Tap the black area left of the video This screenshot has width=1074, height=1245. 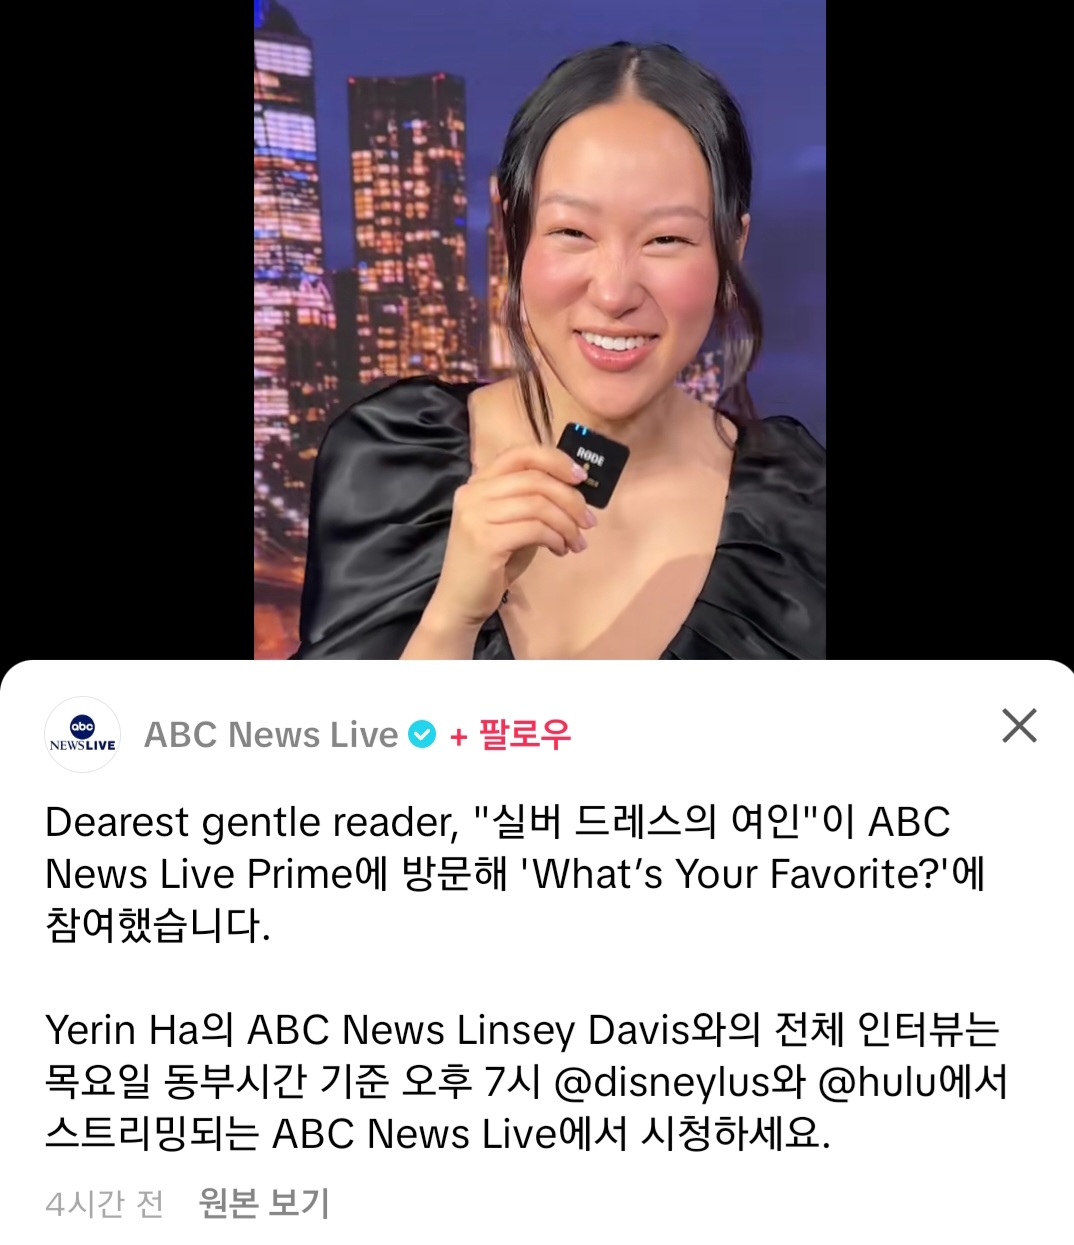[127, 330]
